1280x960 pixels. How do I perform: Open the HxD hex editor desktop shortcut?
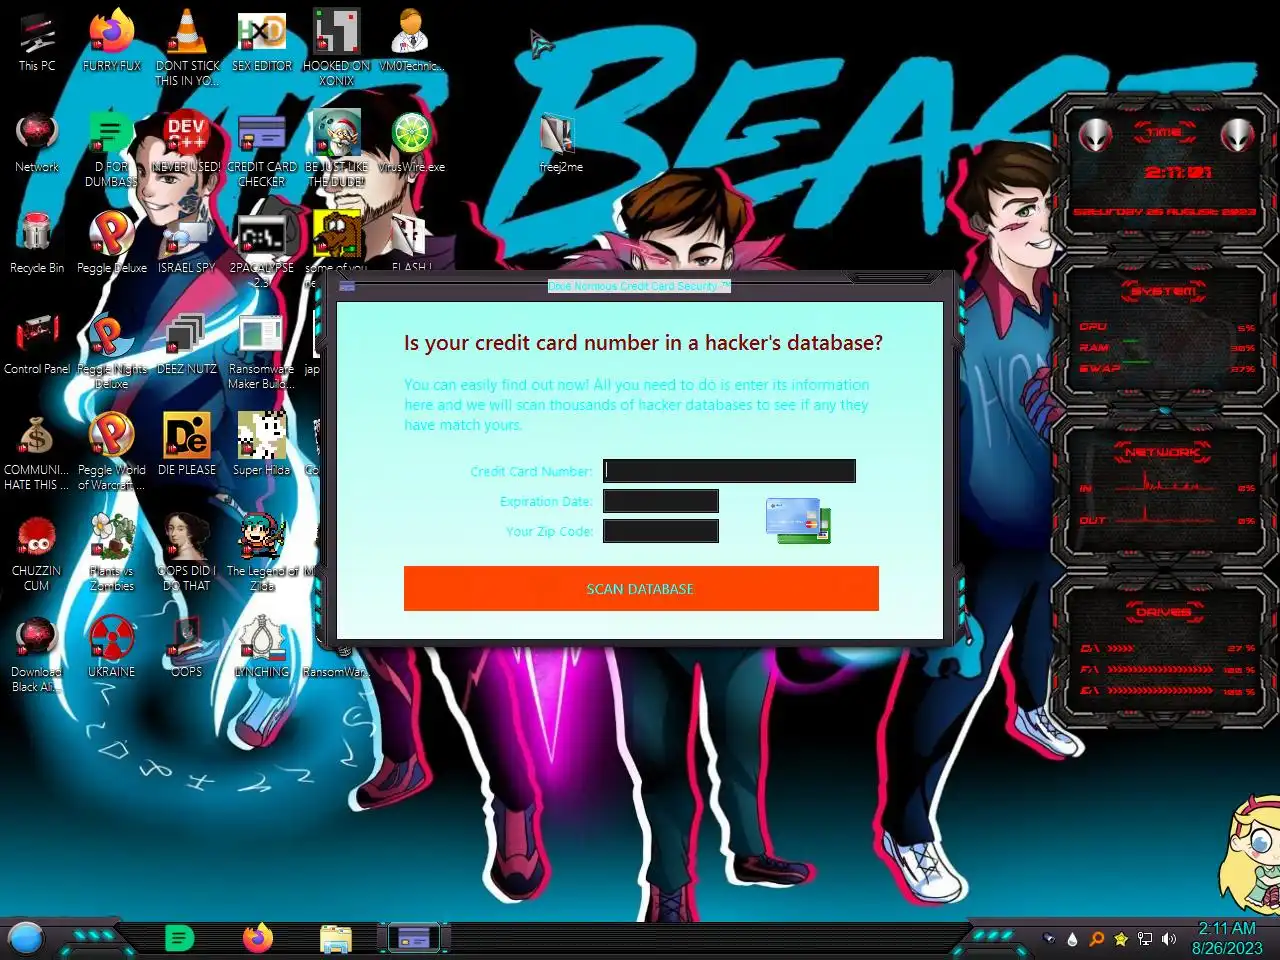(x=262, y=42)
